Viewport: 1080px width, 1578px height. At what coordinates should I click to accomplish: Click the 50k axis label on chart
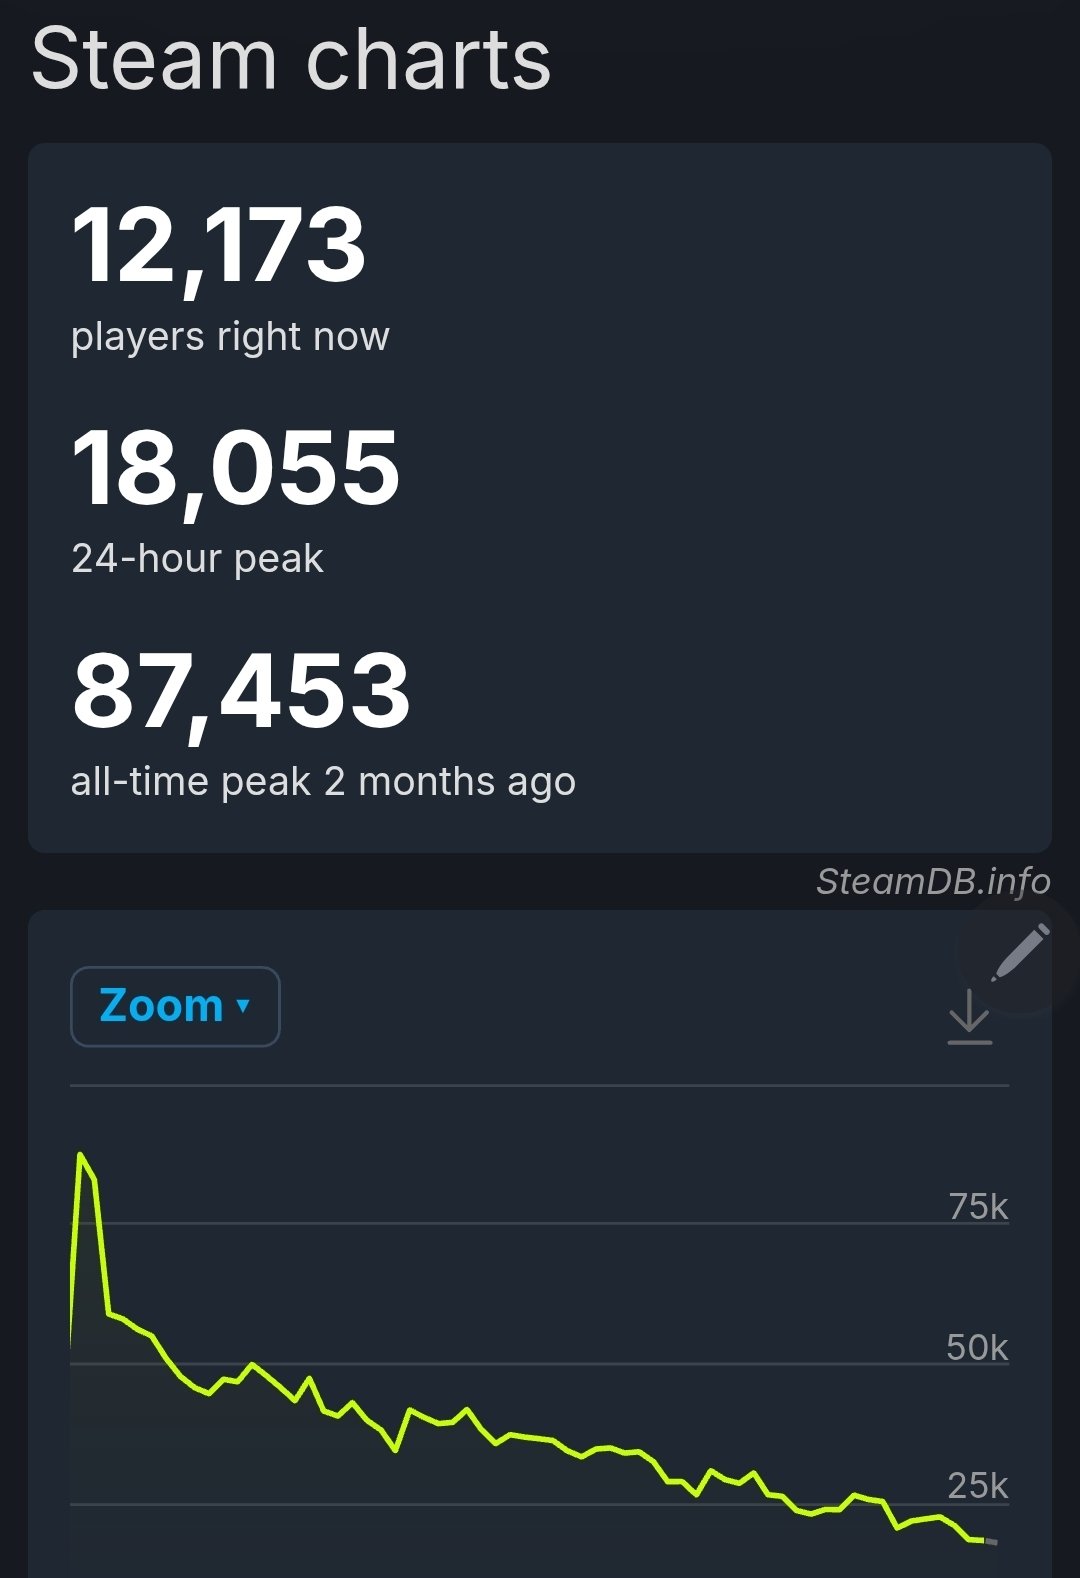pyautogui.click(x=977, y=1347)
